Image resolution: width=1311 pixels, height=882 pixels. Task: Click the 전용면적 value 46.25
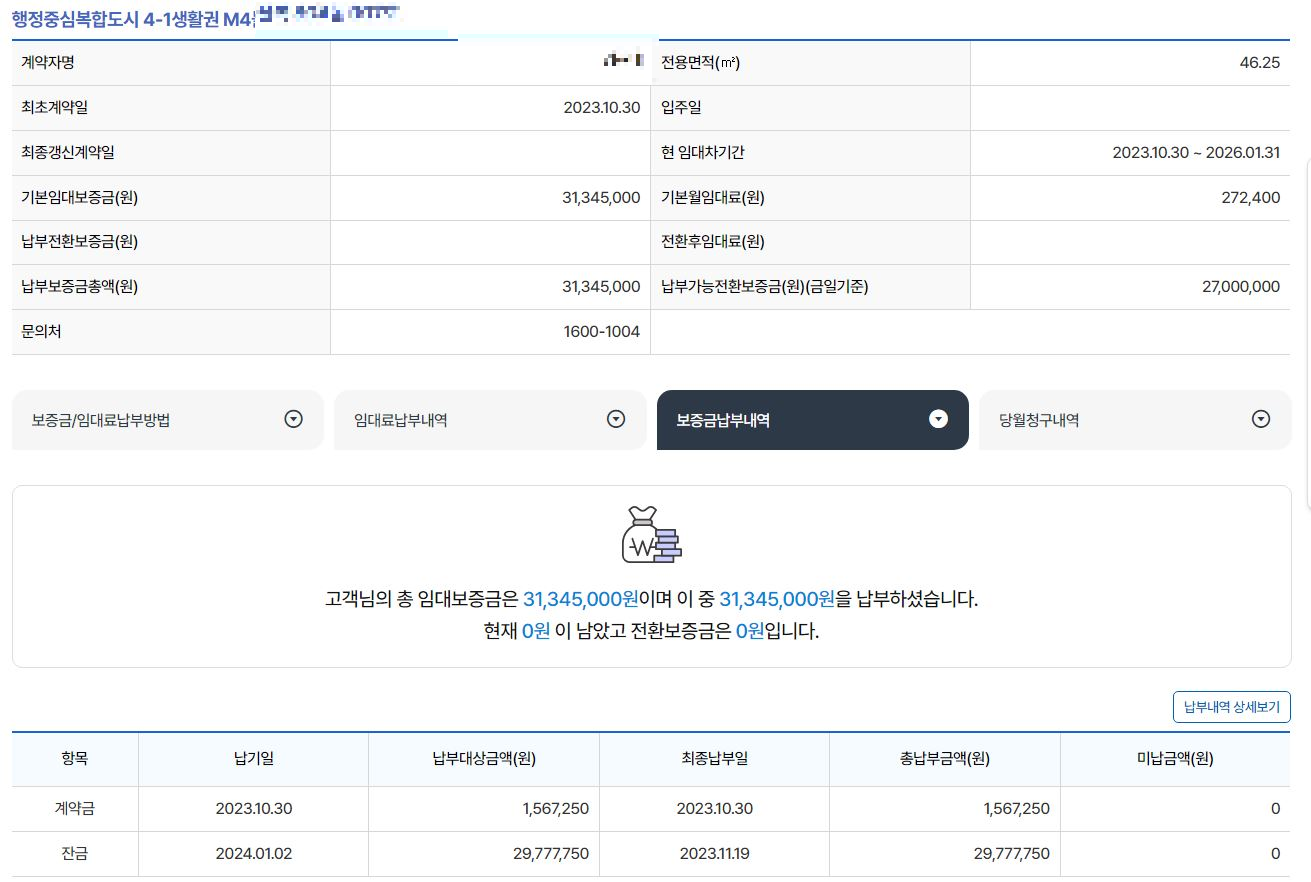pos(1260,63)
